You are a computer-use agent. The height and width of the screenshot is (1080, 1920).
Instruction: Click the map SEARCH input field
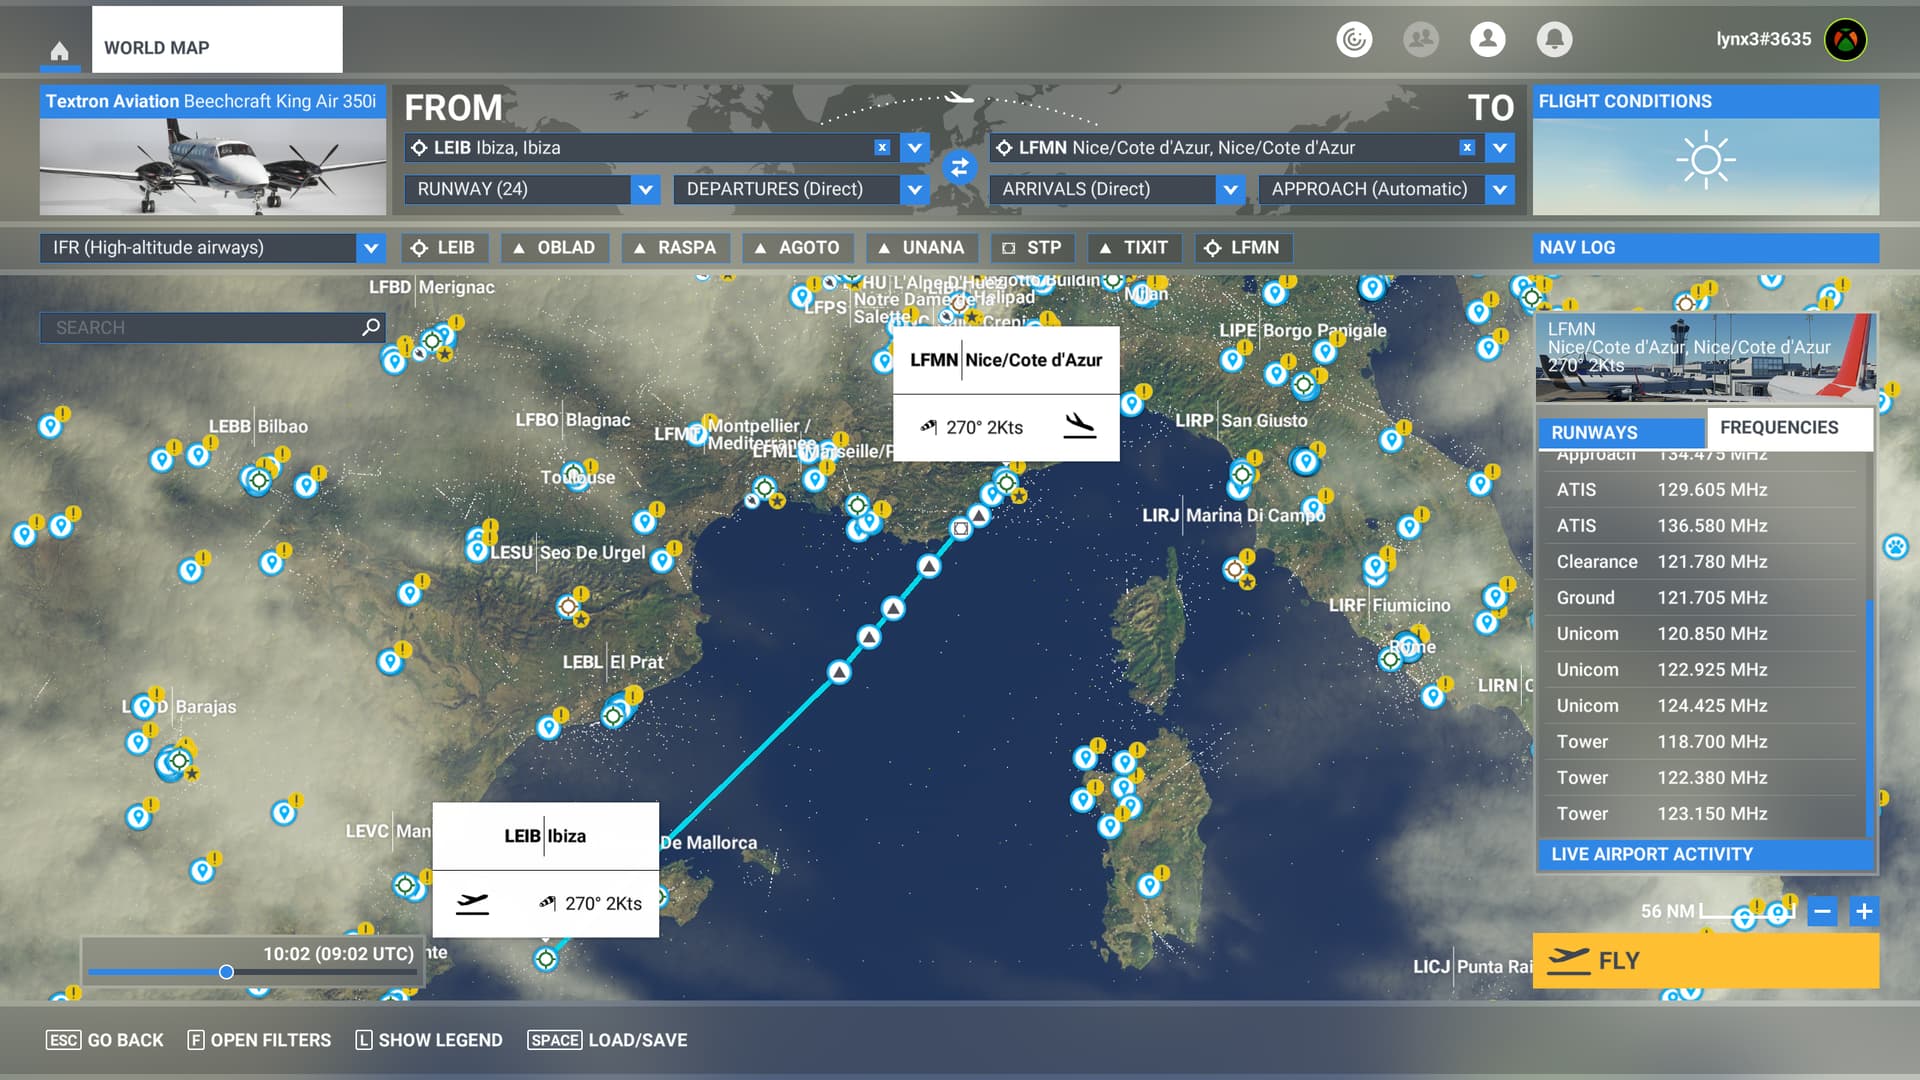click(200, 328)
